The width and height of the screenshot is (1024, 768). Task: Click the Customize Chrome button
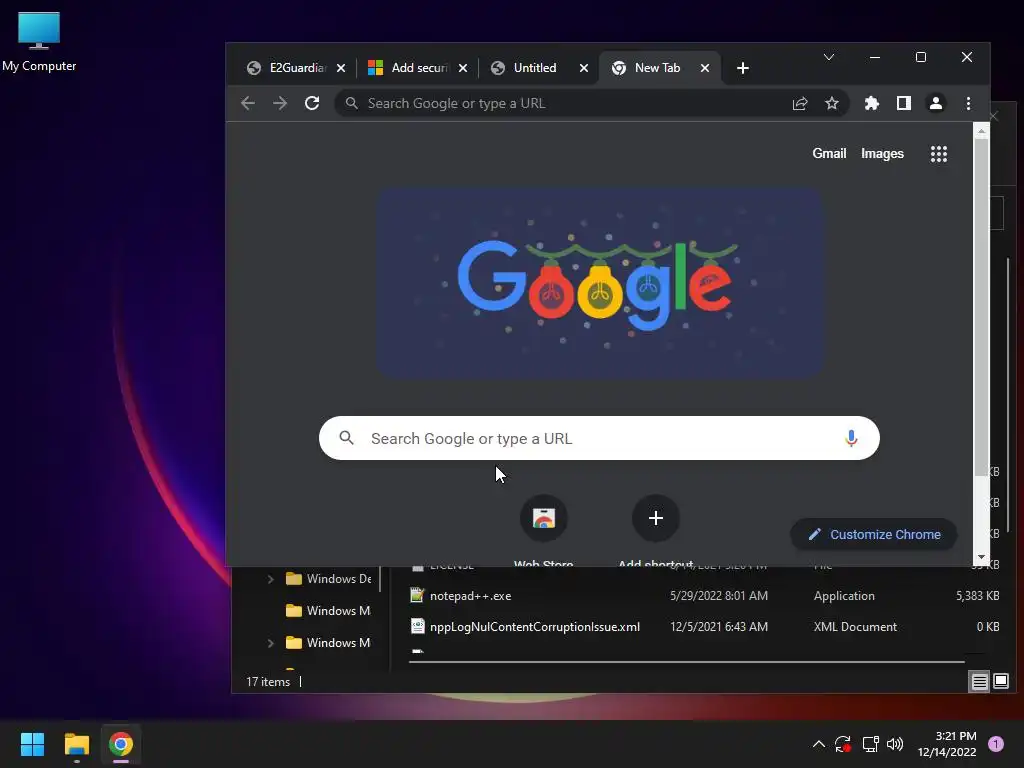pos(874,534)
